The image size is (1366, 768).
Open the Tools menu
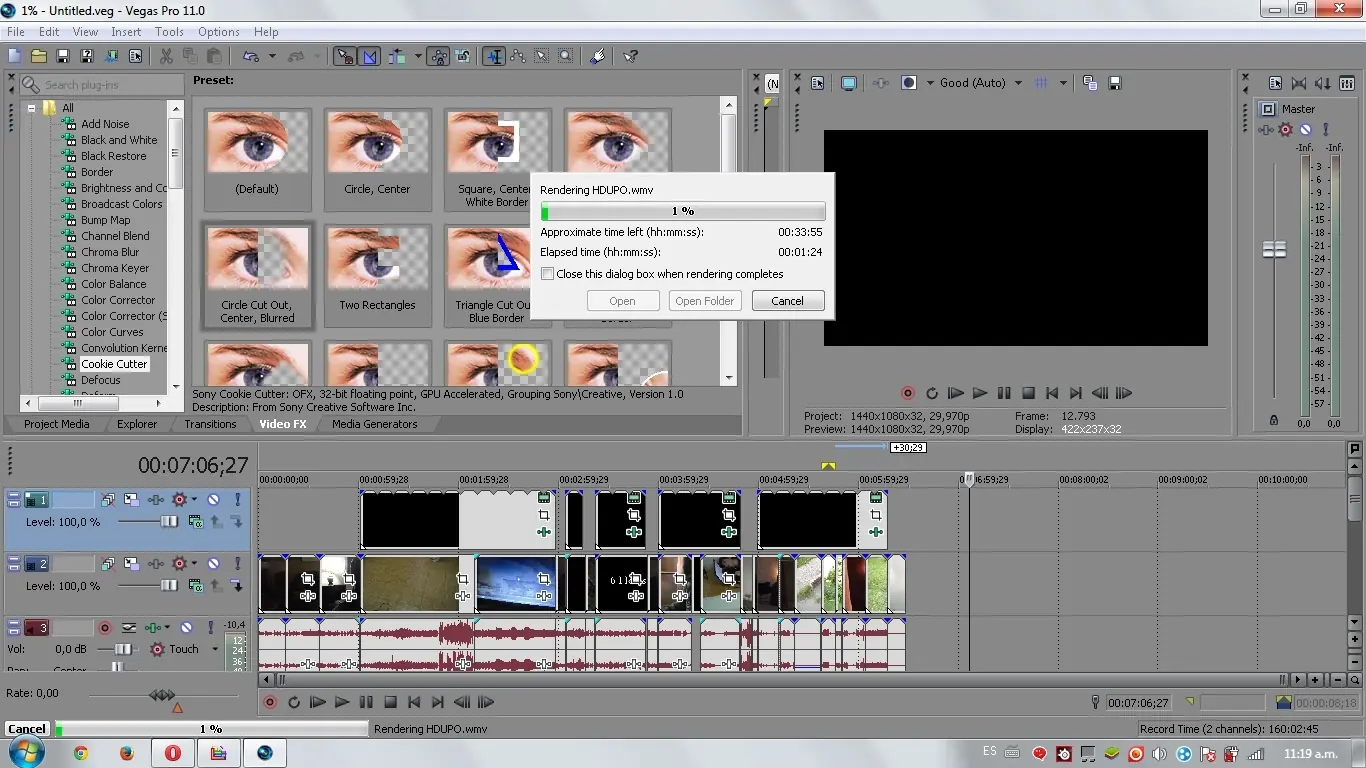(x=169, y=32)
